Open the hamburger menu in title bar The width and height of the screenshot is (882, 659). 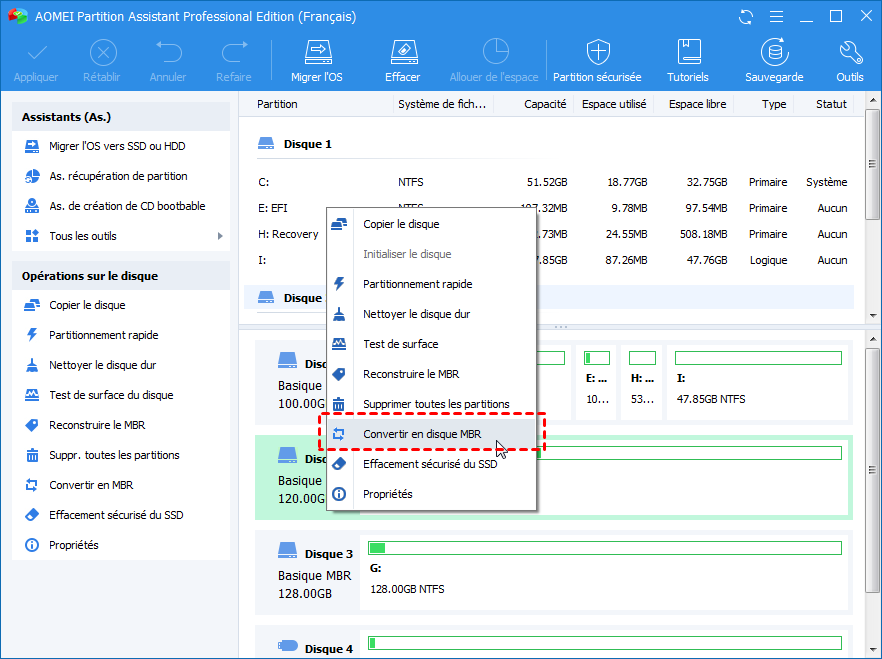point(775,16)
